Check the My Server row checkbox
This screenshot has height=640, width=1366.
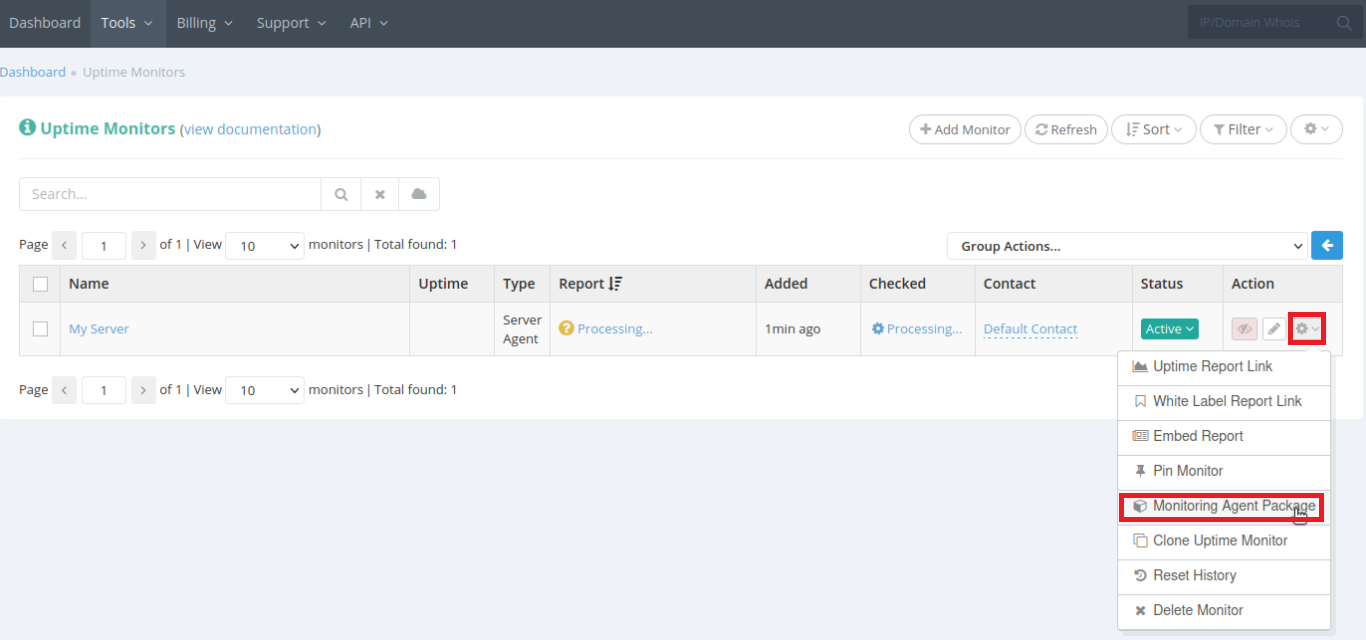tap(40, 329)
